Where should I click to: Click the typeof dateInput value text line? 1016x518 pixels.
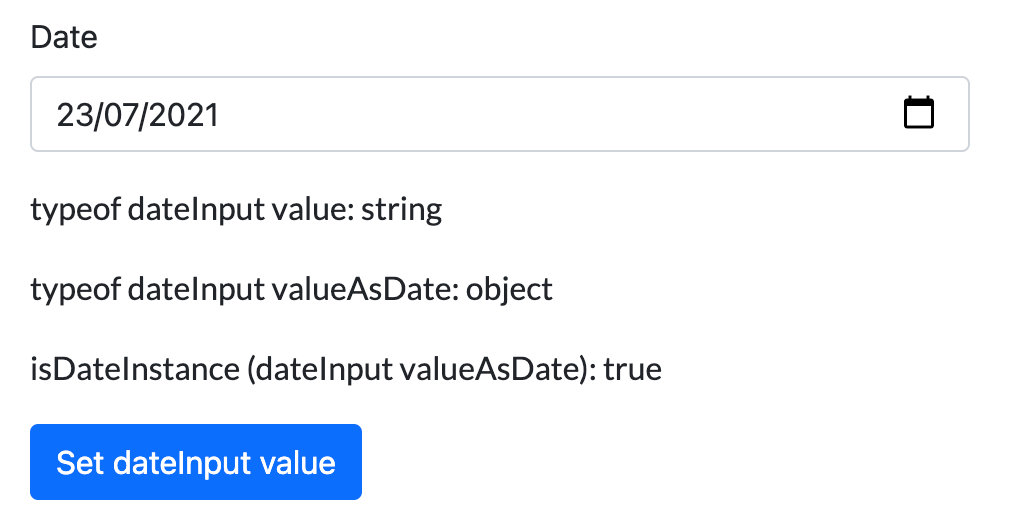(237, 210)
